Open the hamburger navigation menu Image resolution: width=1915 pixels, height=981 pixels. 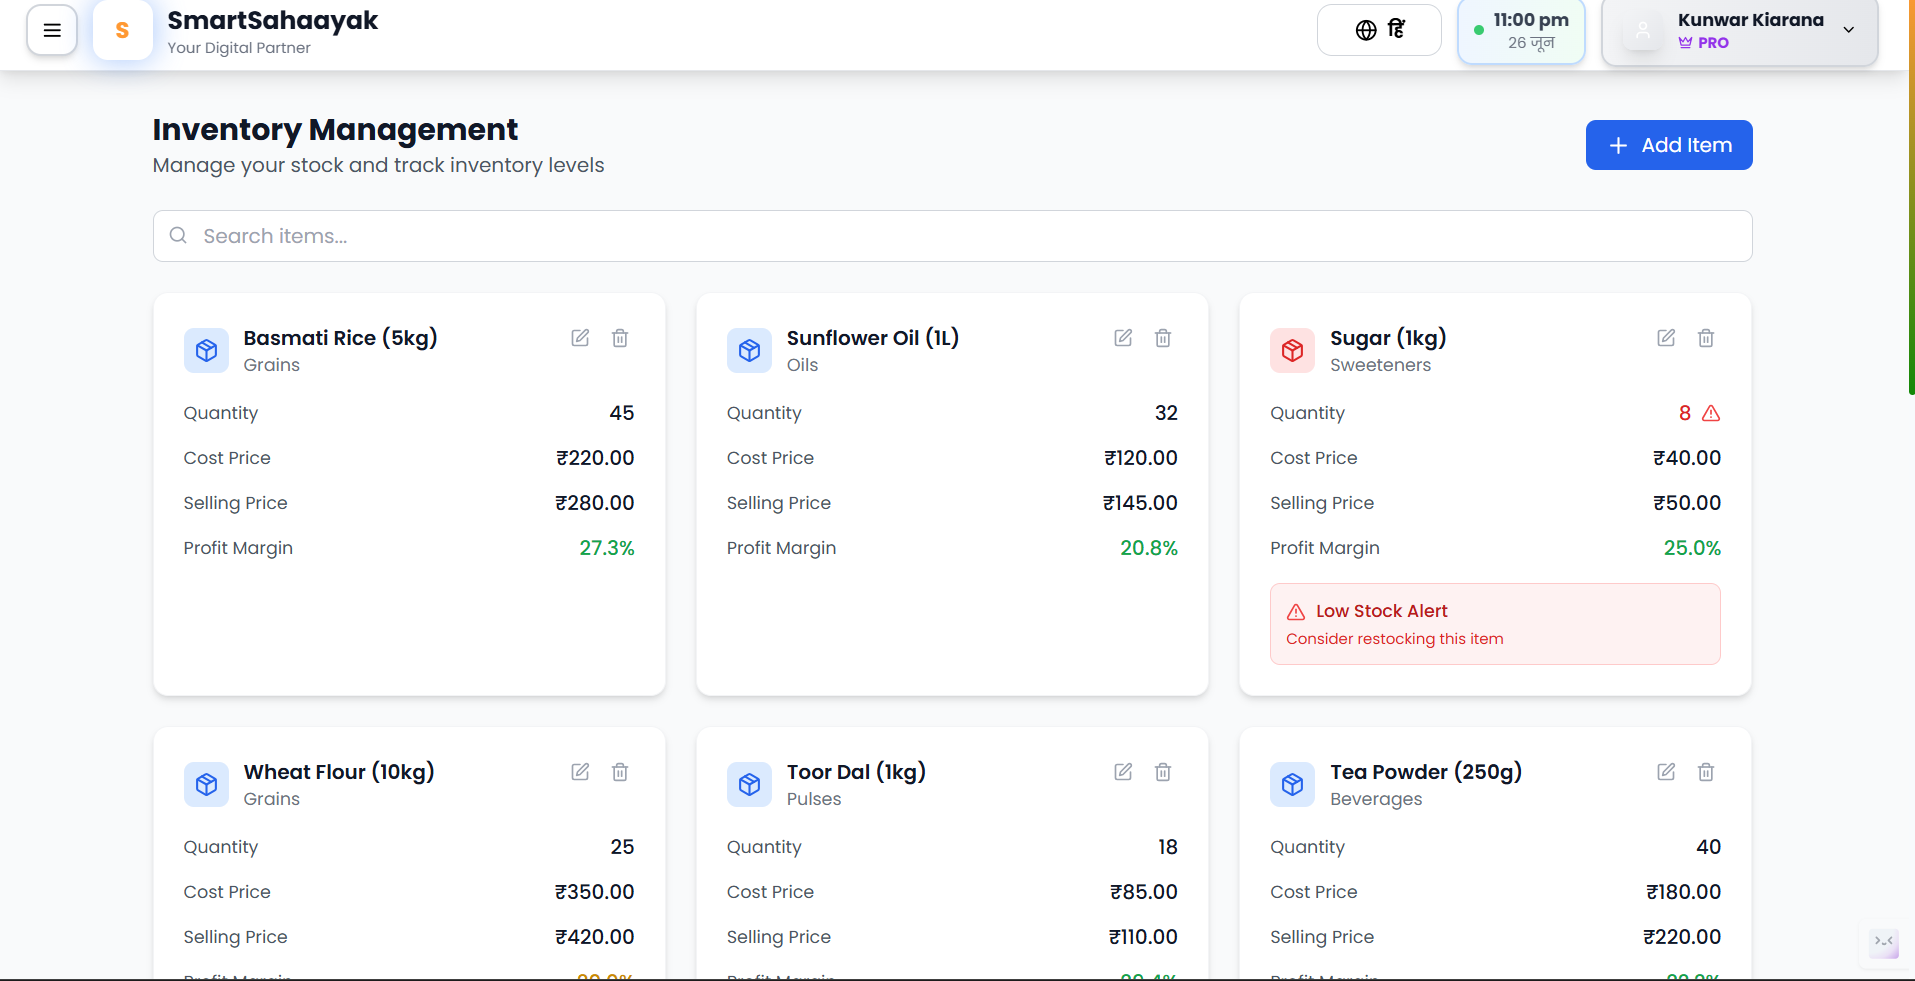52,30
